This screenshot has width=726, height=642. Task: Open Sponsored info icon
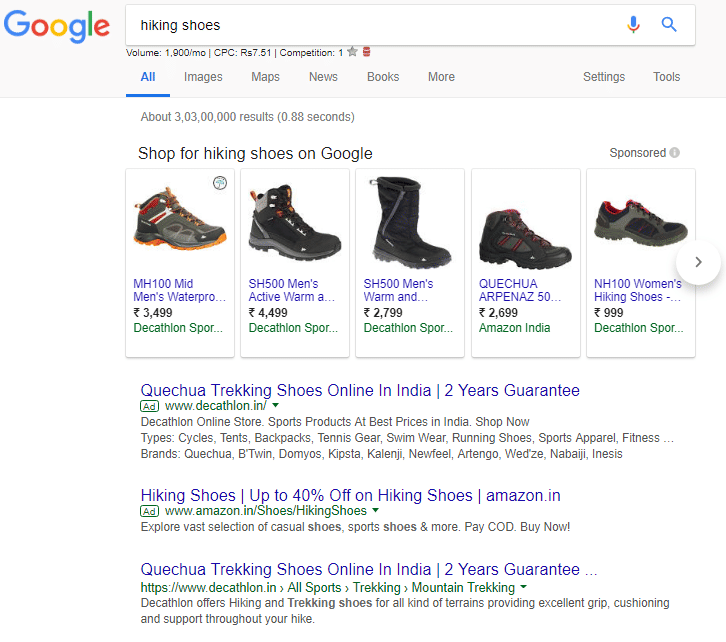coord(675,152)
